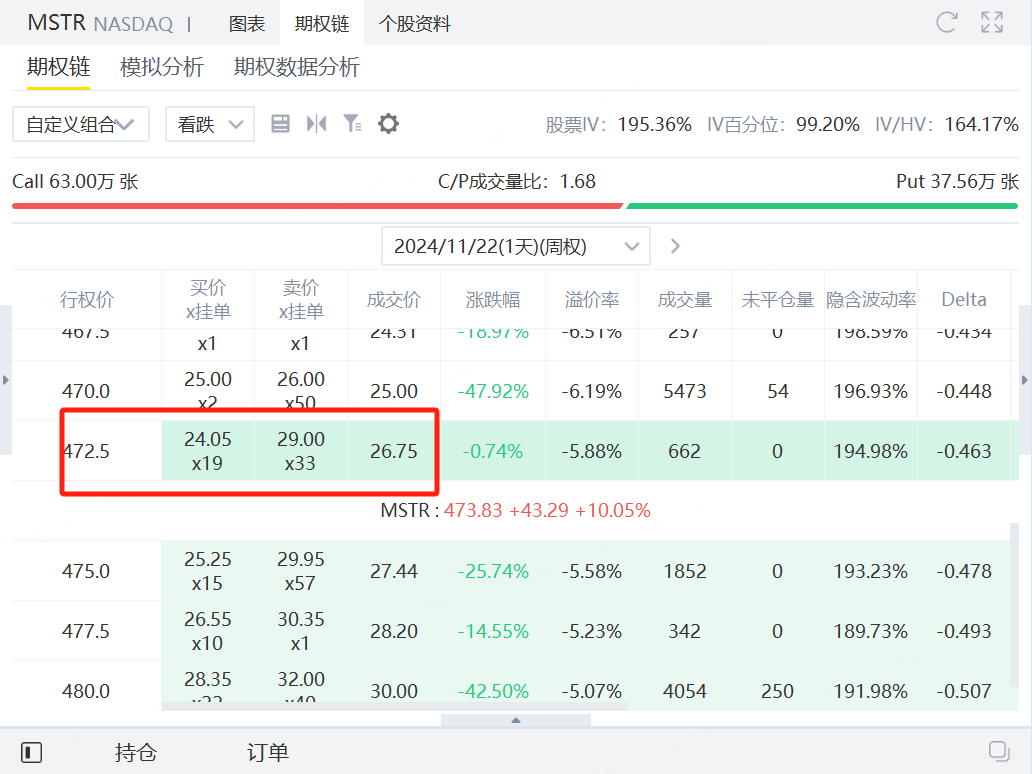Click the MSTR NASDAQ ticker title
Image resolution: width=1032 pixels, height=774 pixels.
tap(100, 23)
